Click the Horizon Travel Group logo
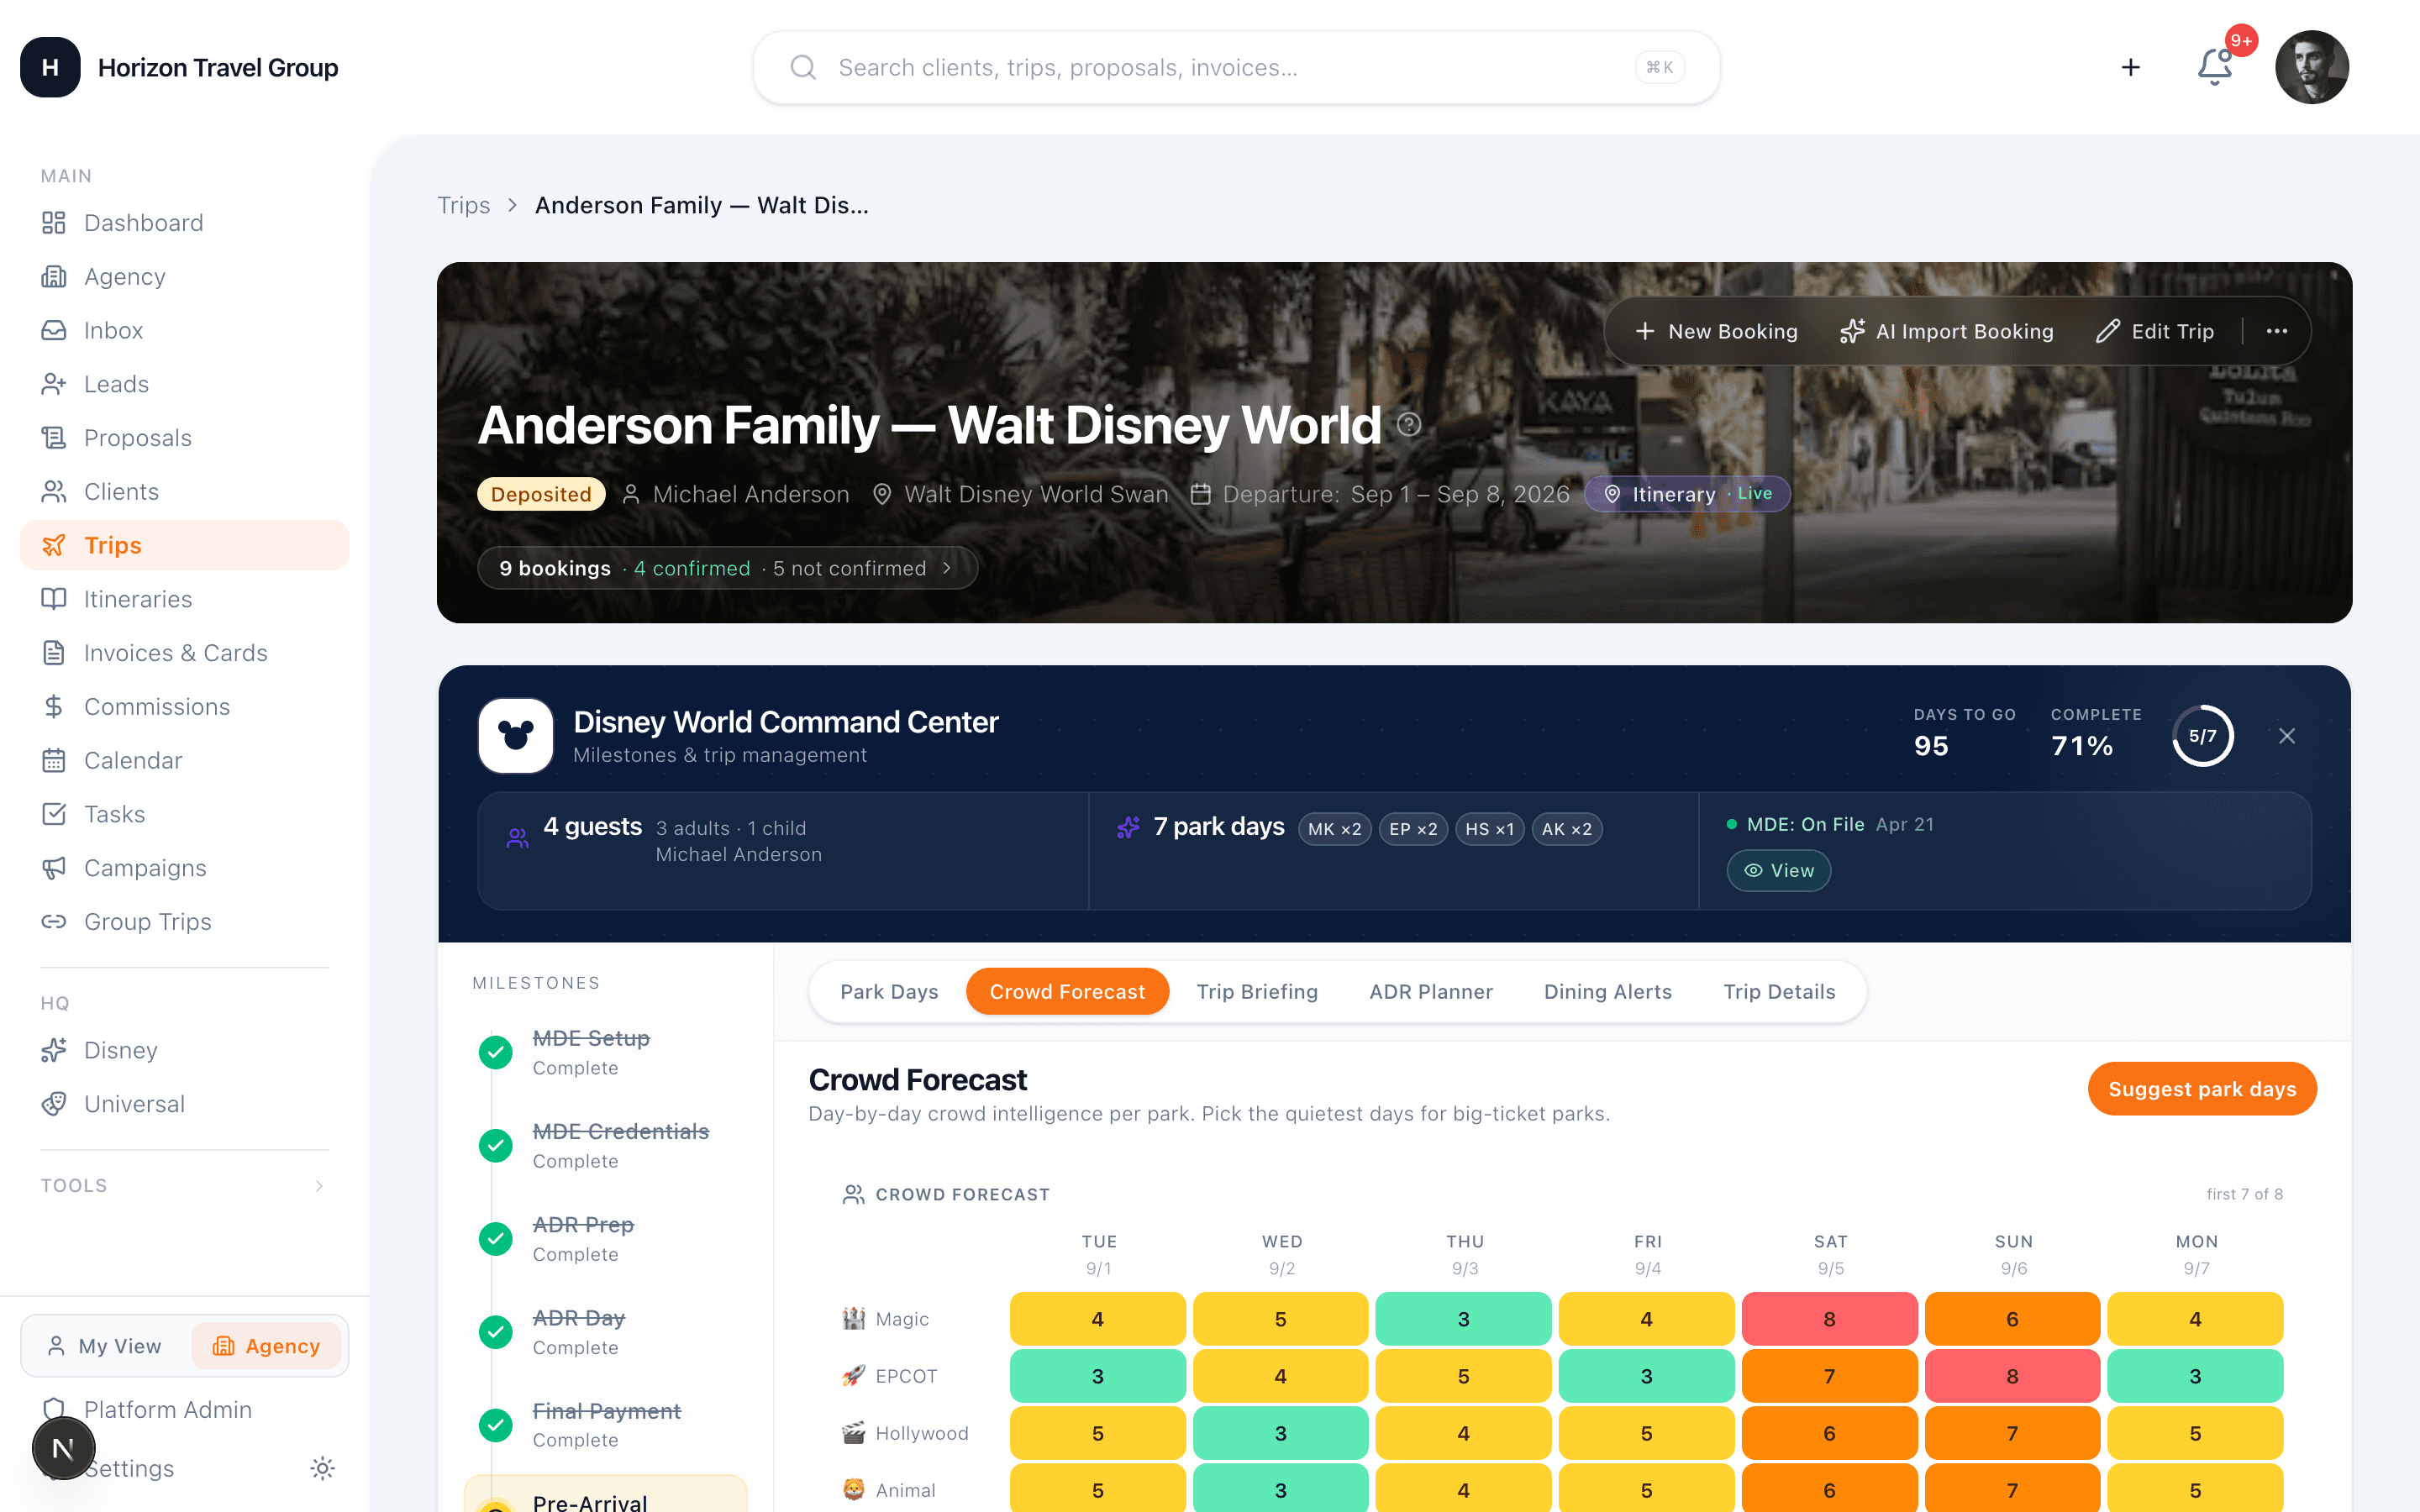 (x=50, y=67)
